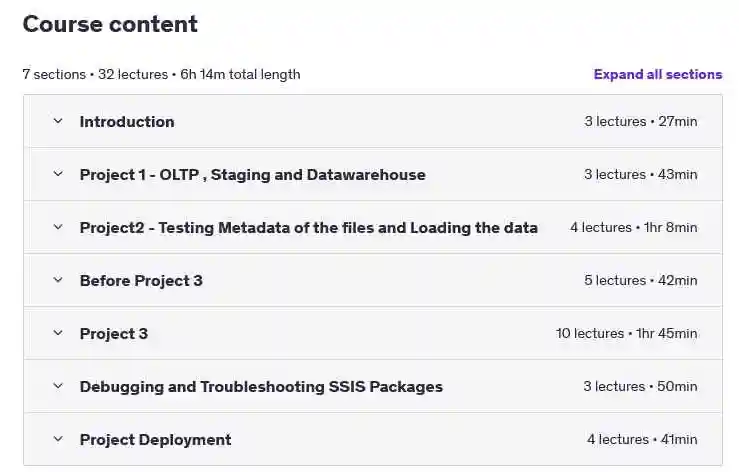This screenshot has height=472, width=739.
Task: Open the Introduction section title
Action: point(127,122)
